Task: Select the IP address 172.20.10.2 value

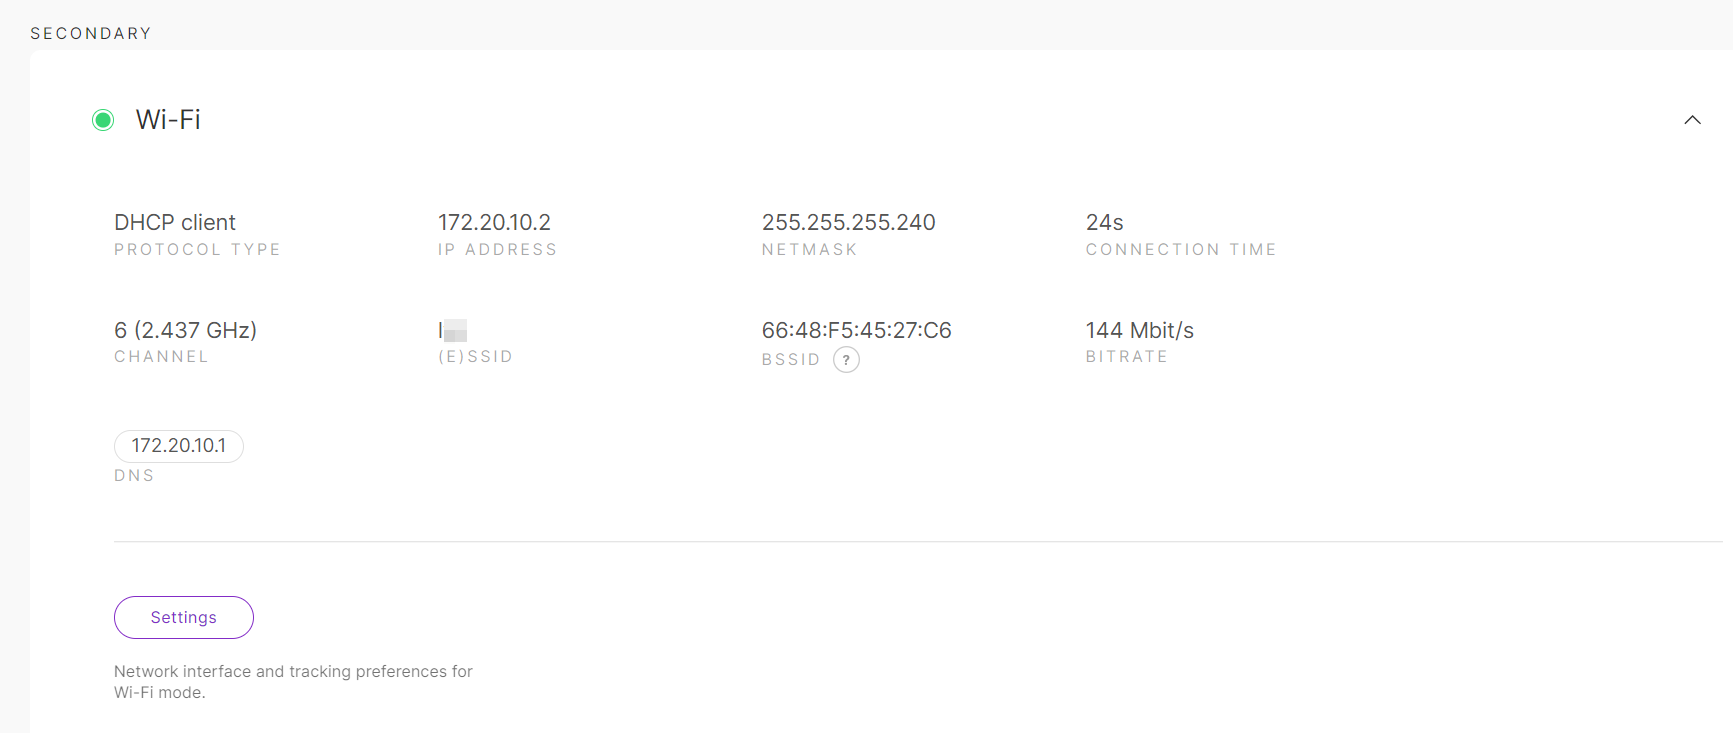Action: pyautogui.click(x=494, y=222)
